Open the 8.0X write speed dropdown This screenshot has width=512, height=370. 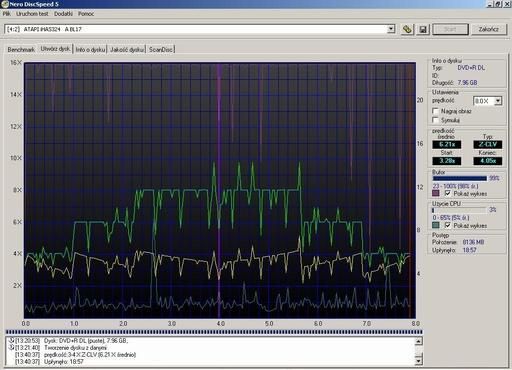[498, 101]
